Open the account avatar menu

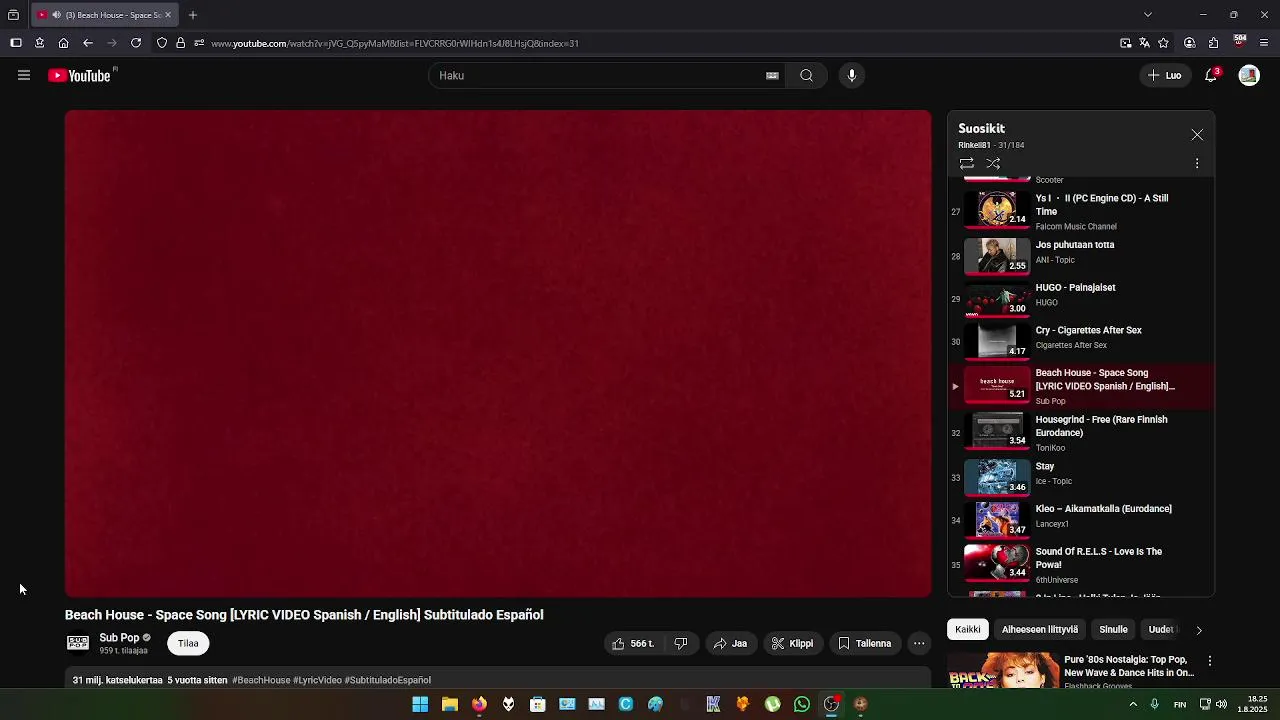(1249, 75)
